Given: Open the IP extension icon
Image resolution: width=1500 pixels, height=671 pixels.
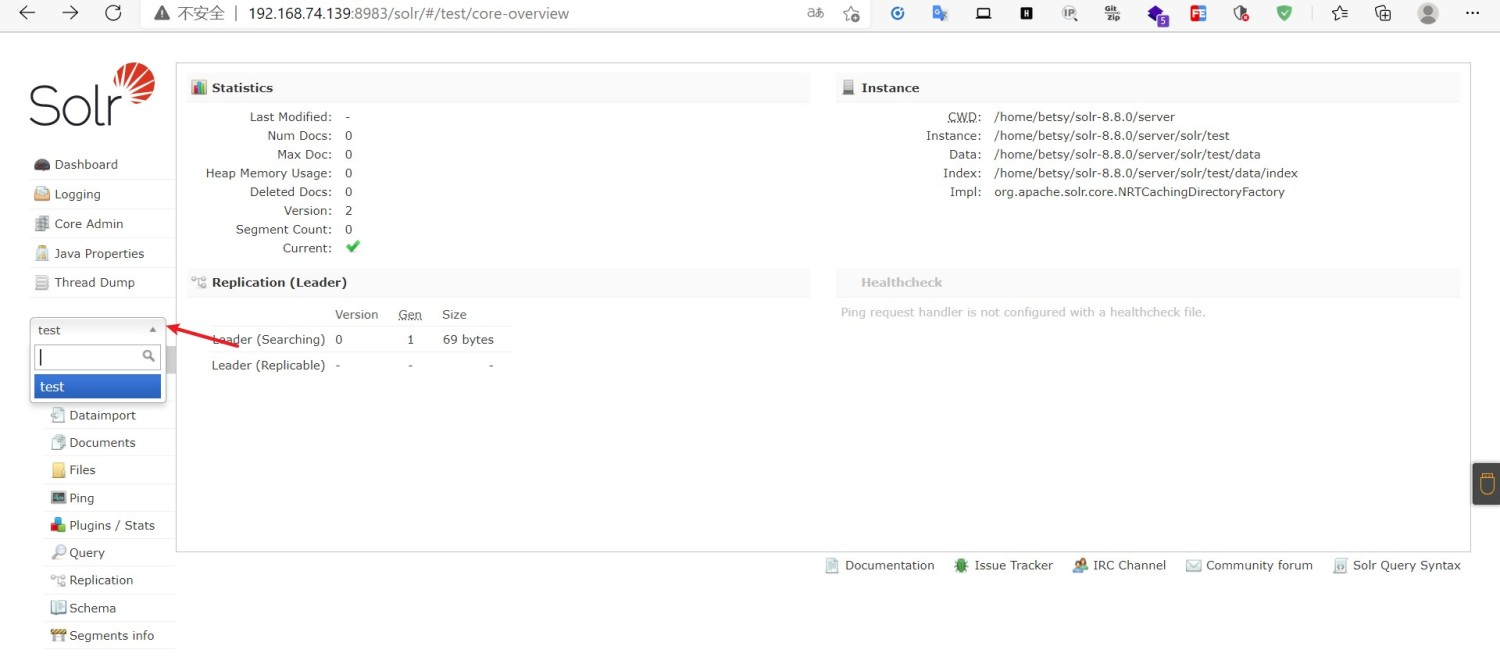Looking at the screenshot, I should tap(1070, 13).
